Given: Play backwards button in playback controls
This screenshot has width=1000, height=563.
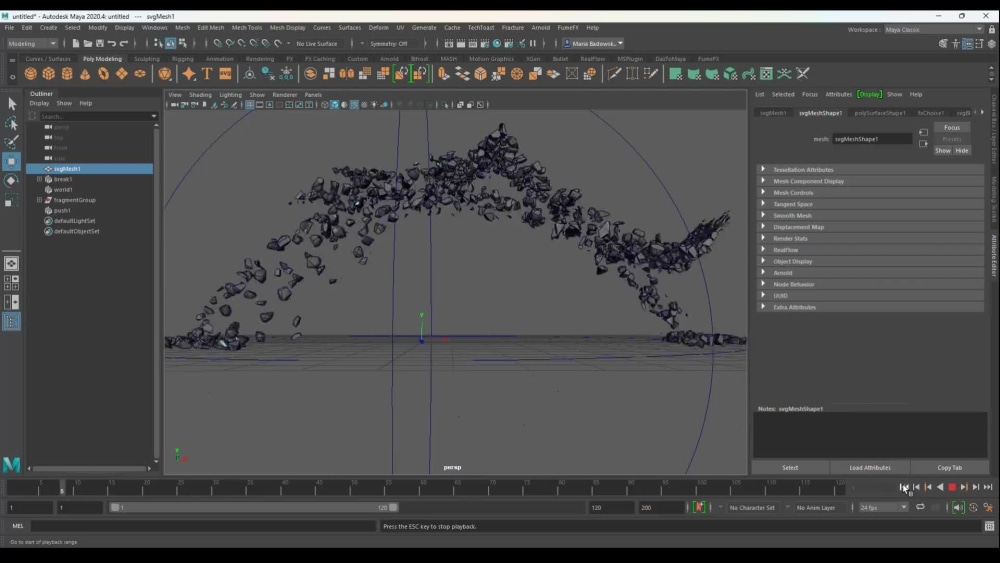Looking at the screenshot, I should click(940, 487).
